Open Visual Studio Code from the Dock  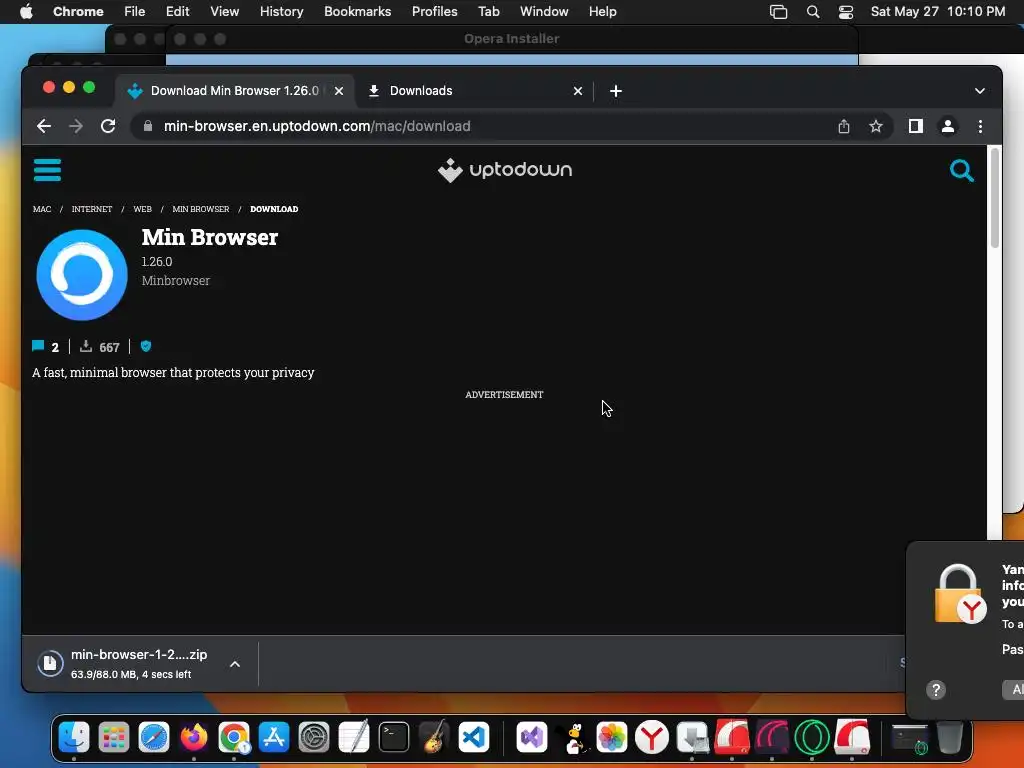[473, 737]
